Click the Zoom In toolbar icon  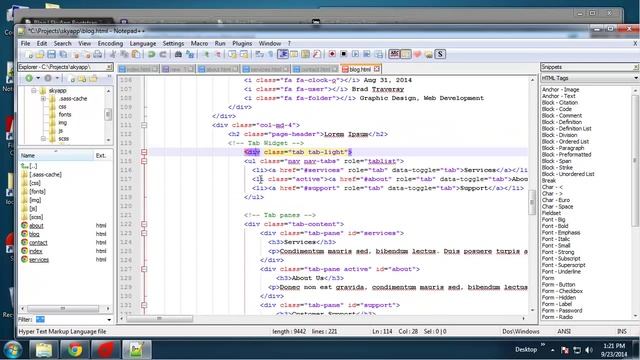tap(206, 54)
